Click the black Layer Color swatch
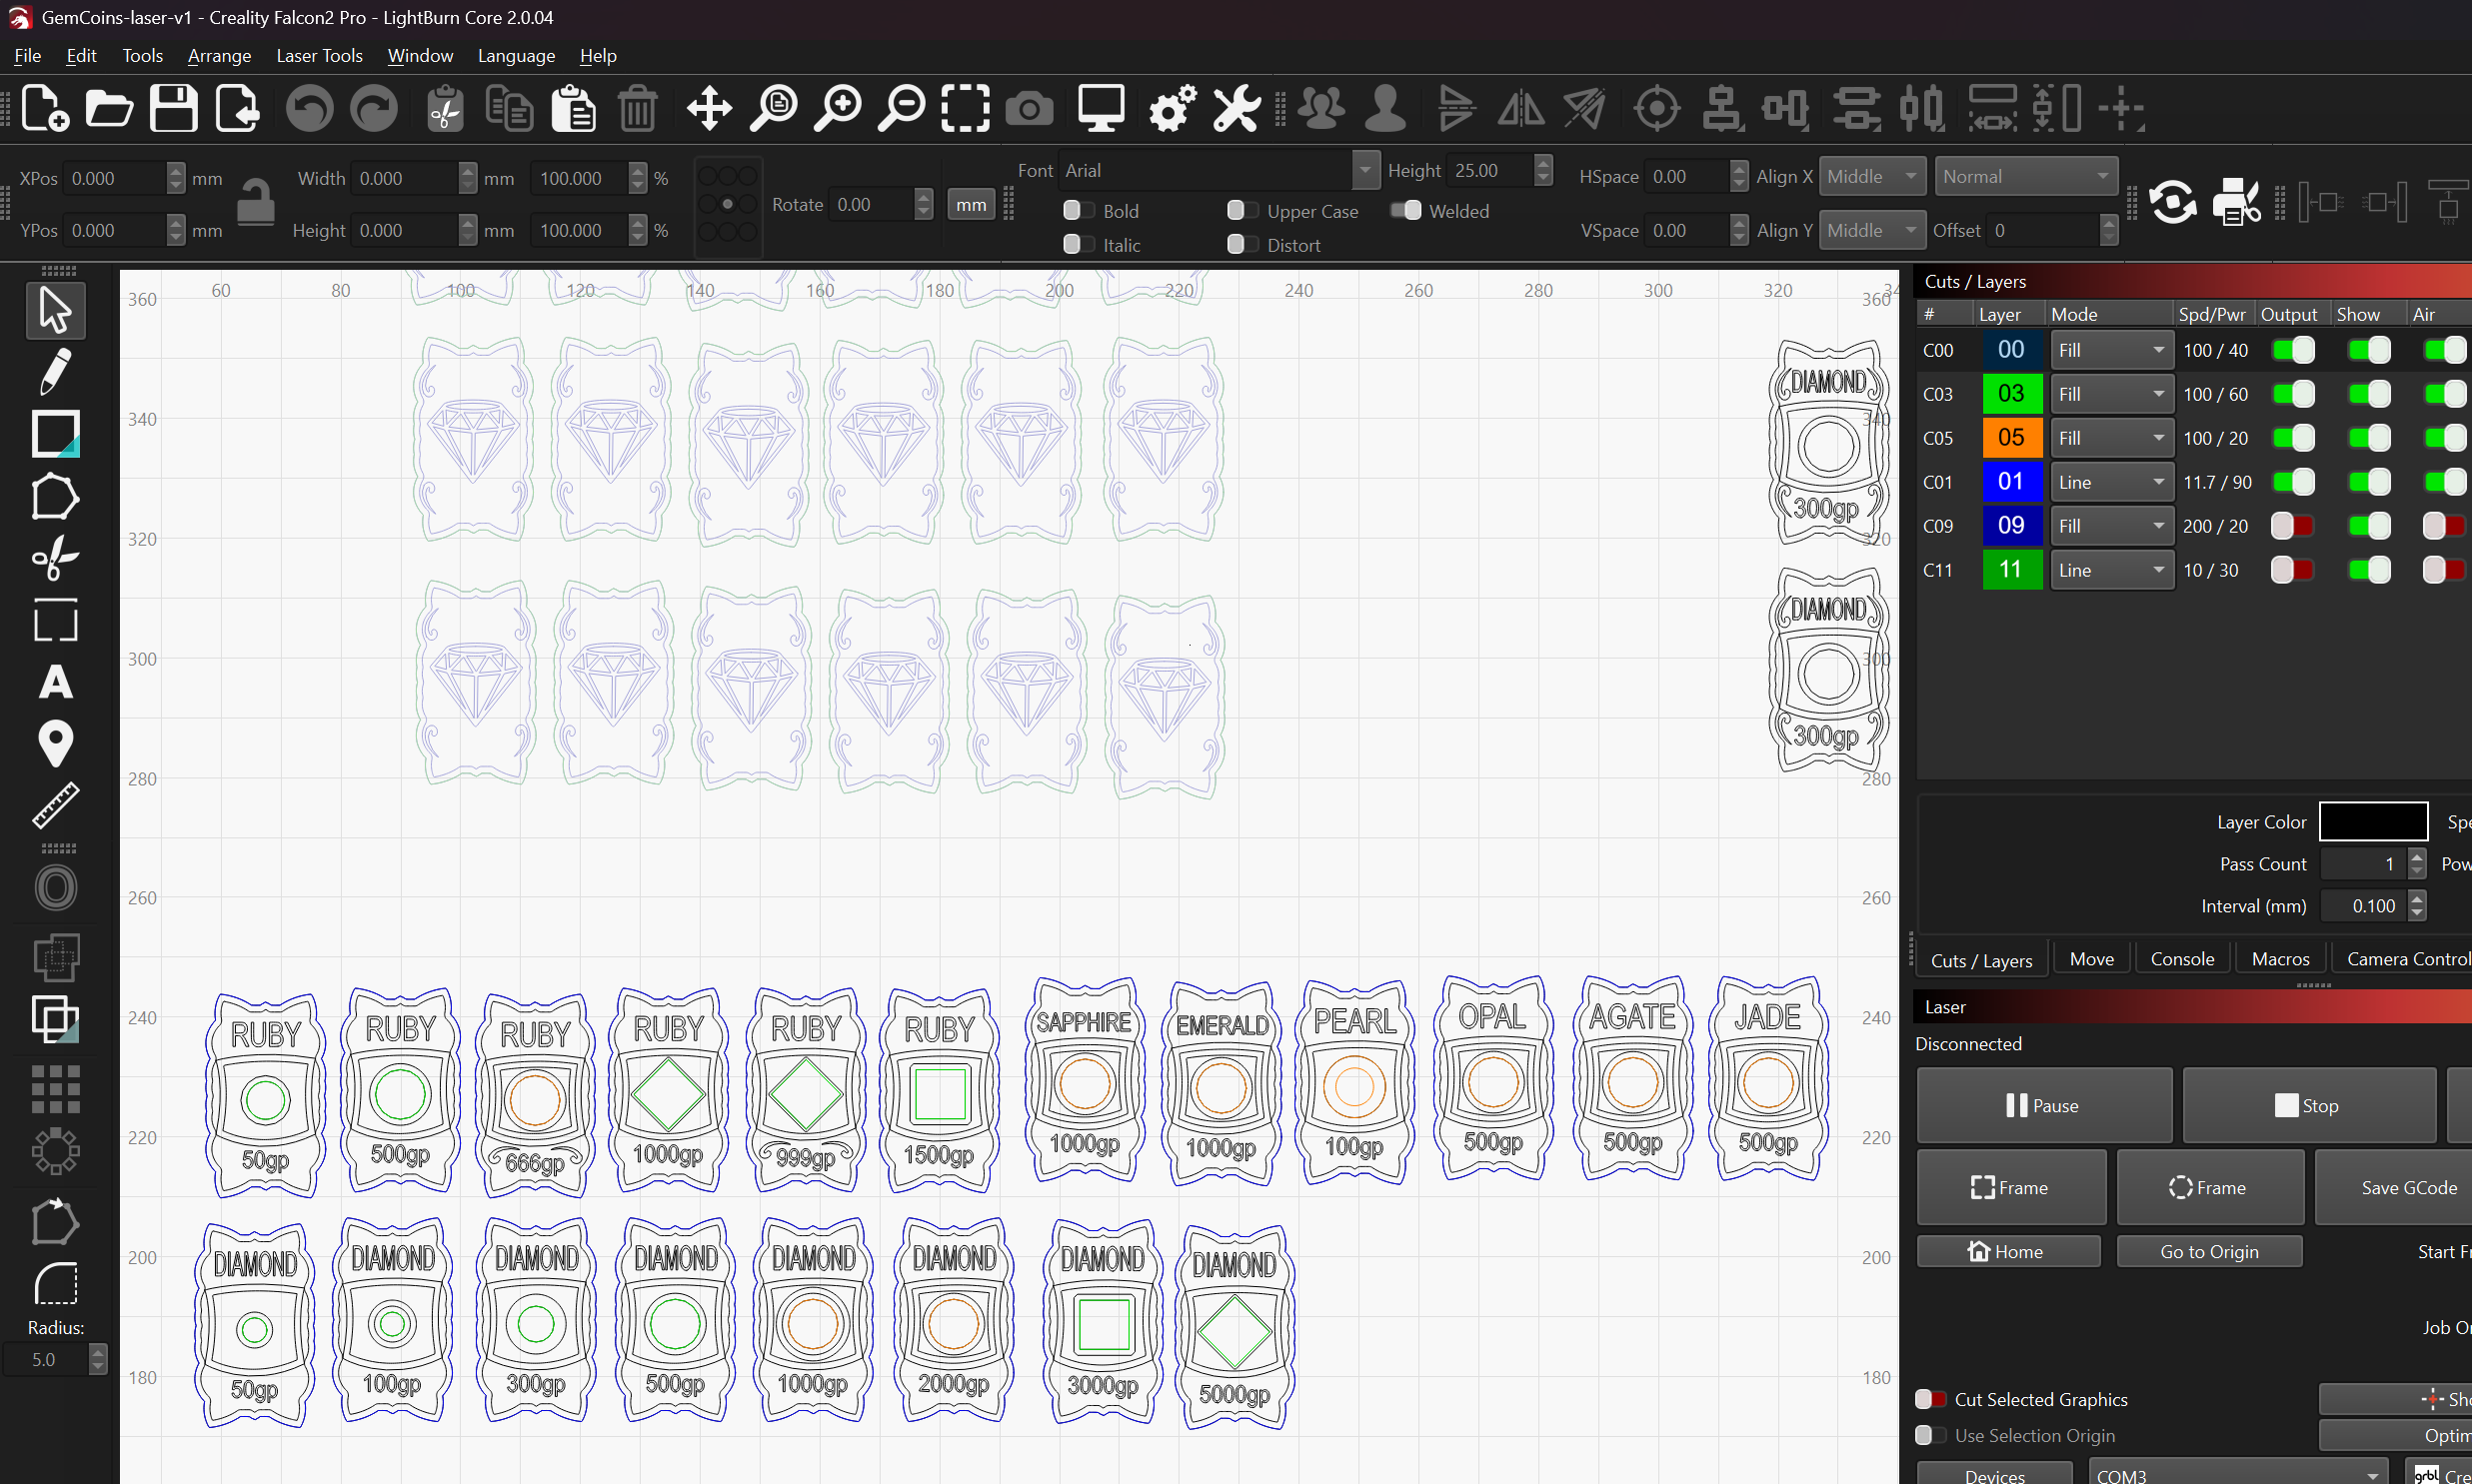The height and width of the screenshot is (1484, 2472). click(x=2373, y=822)
